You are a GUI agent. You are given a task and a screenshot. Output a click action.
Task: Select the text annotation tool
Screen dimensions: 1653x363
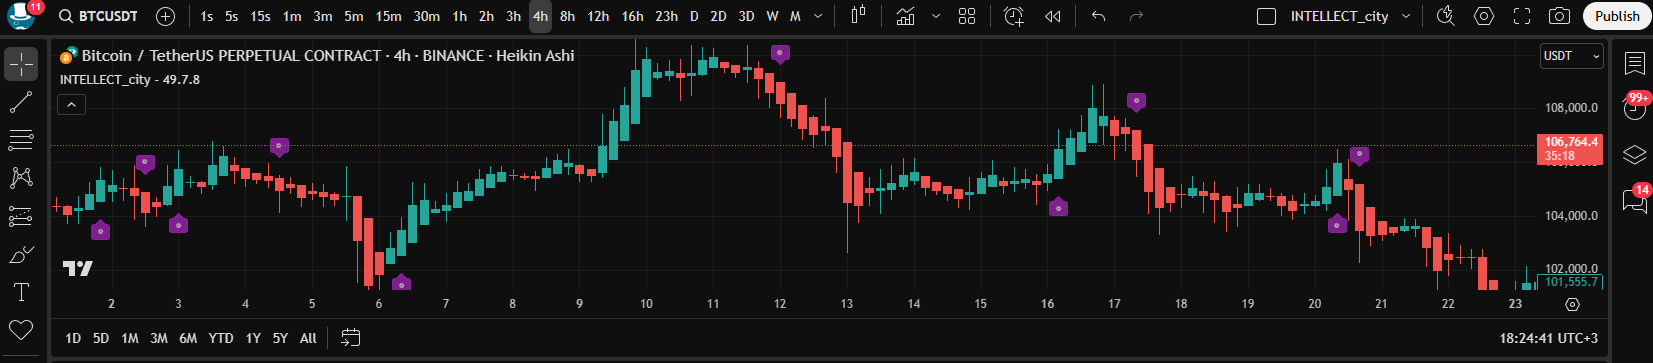pos(21,292)
